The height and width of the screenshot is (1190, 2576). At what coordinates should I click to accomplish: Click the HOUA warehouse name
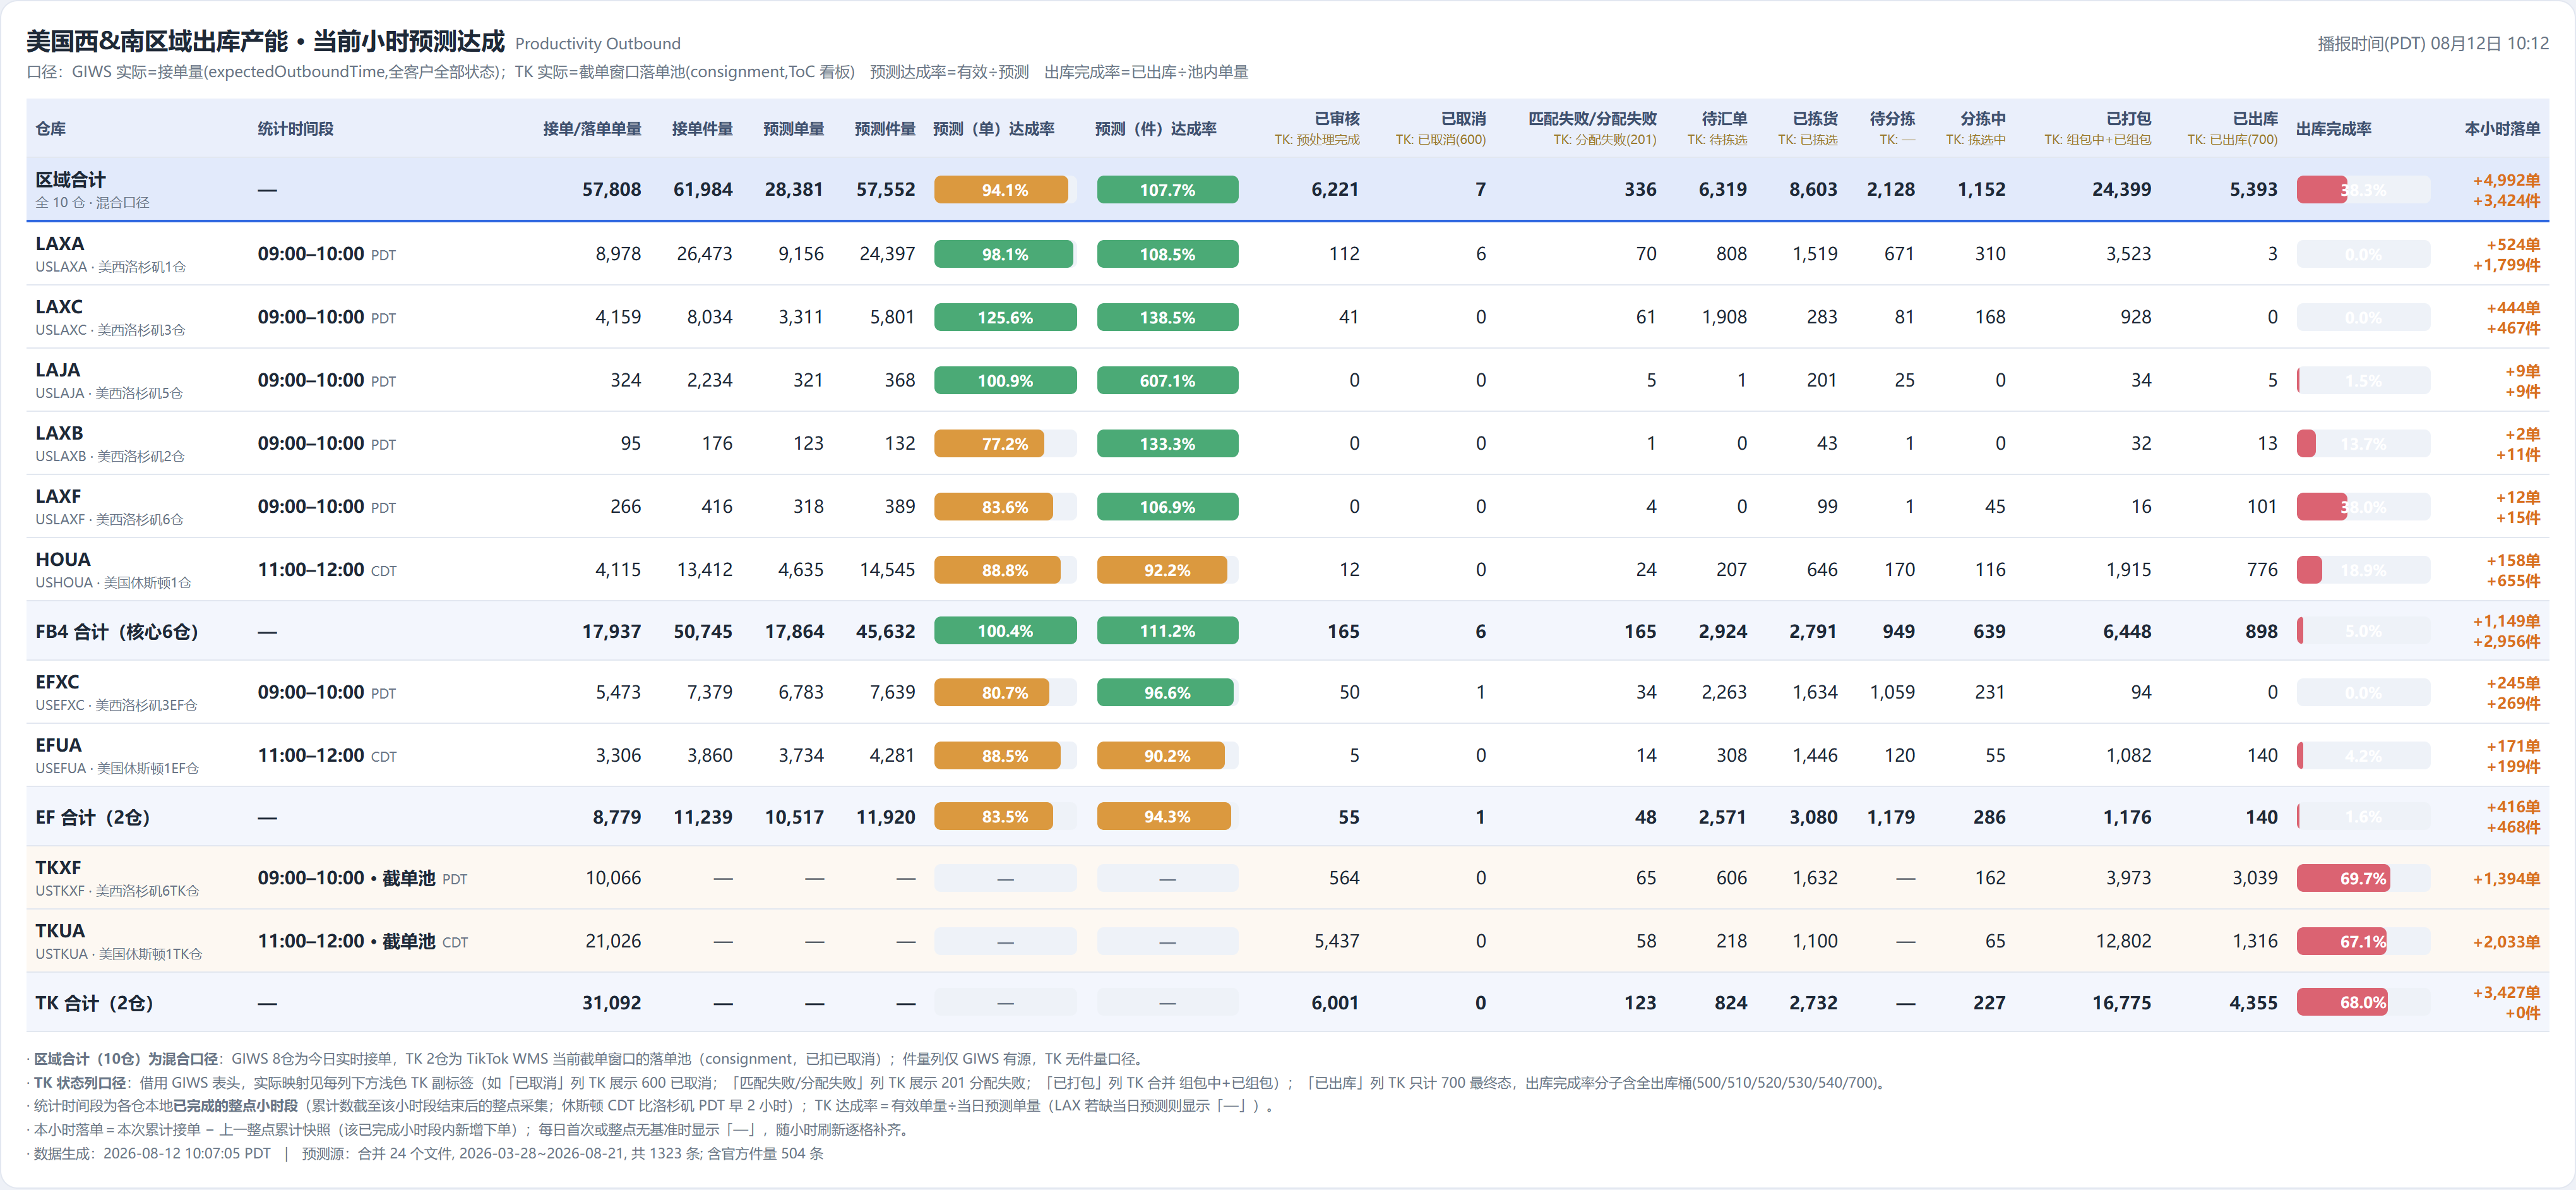(x=63, y=560)
